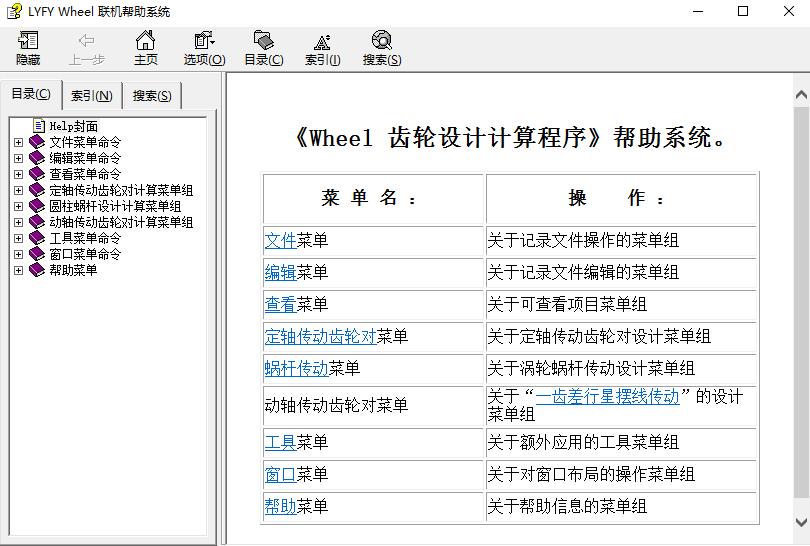This screenshot has height=546, width=810.
Task: Click the content pane vertical scrollbar
Action: coord(800,300)
